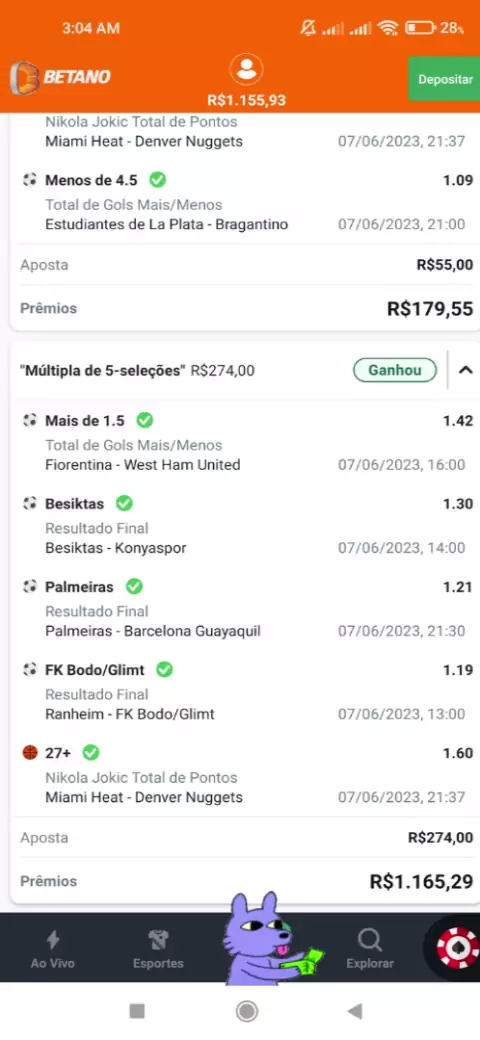This screenshot has width=480, height=1040.
Task: Open the Ao Vivo tab
Action: (x=53, y=949)
